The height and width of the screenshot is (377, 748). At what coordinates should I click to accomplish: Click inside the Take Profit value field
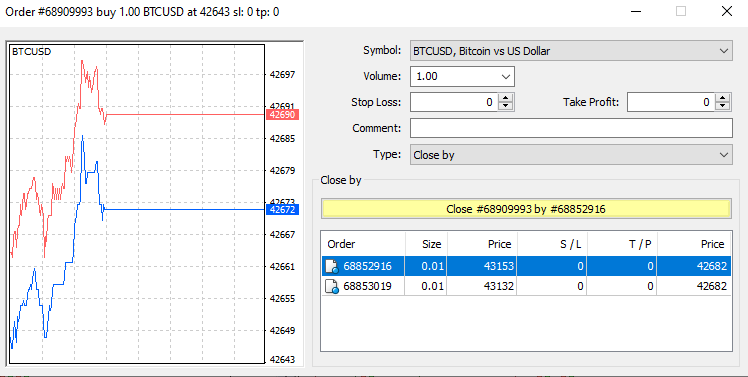671,102
